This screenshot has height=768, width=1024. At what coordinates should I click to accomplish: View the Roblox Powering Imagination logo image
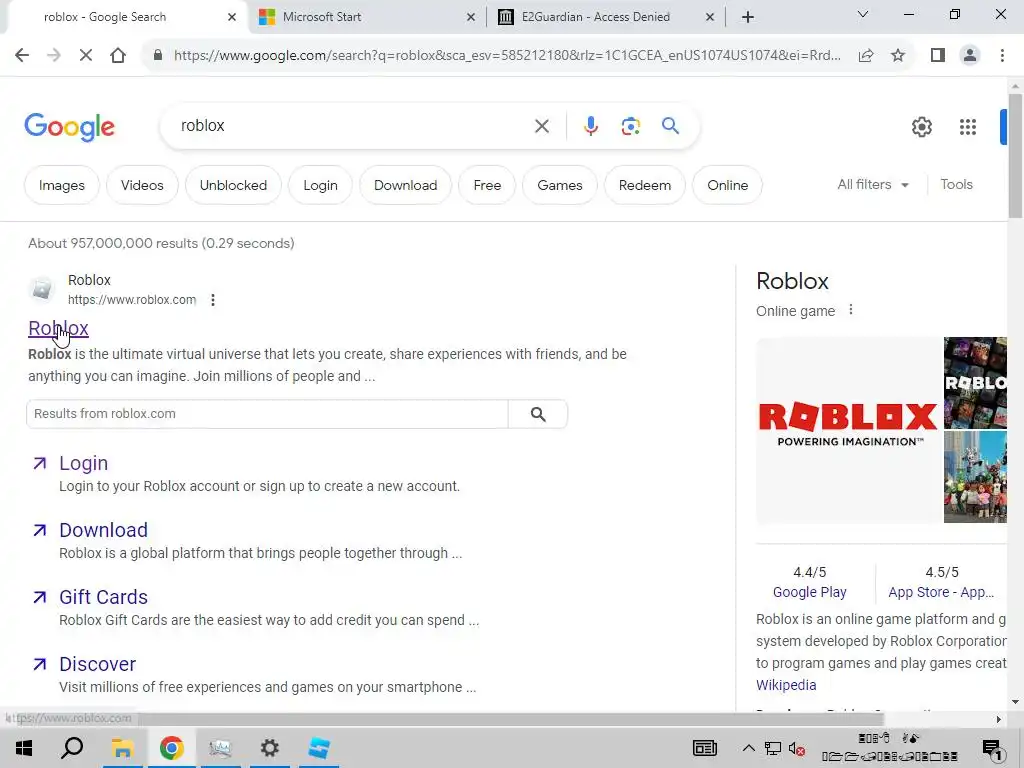click(848, 430)
